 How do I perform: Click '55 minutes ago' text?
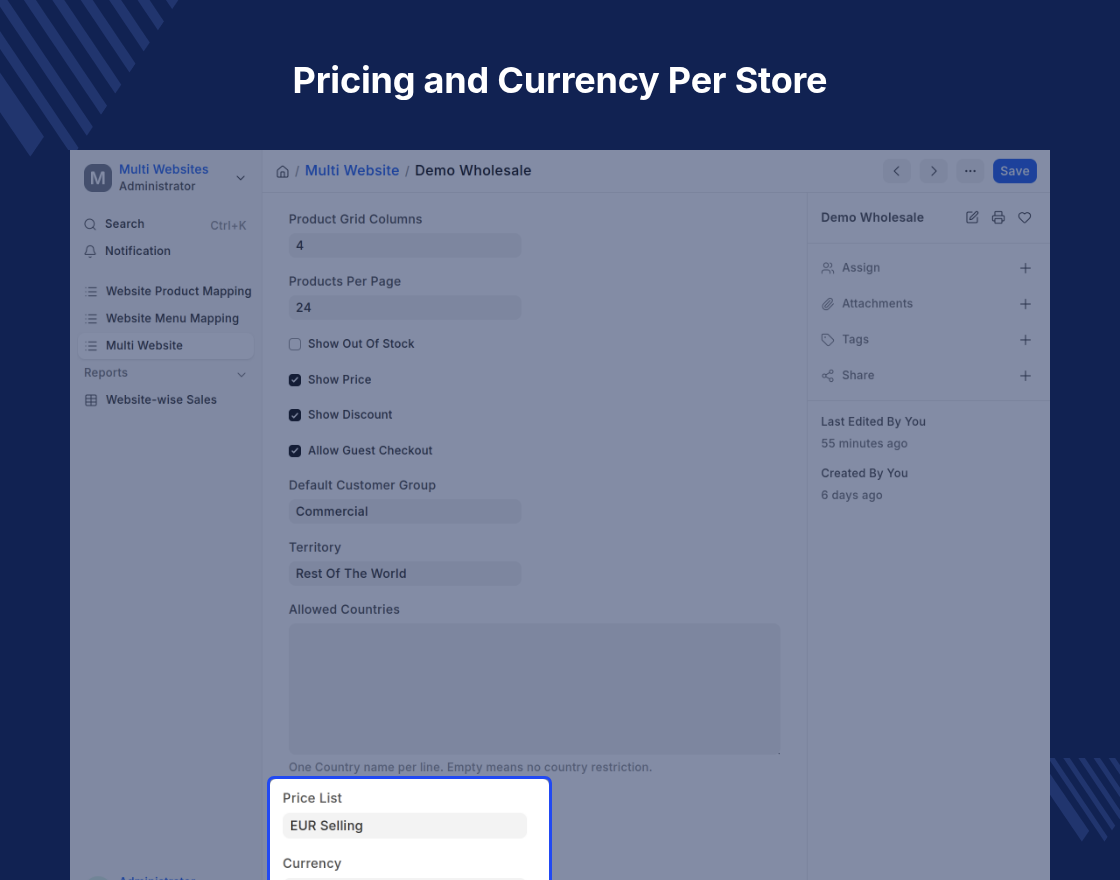click(x=864, y=444)
